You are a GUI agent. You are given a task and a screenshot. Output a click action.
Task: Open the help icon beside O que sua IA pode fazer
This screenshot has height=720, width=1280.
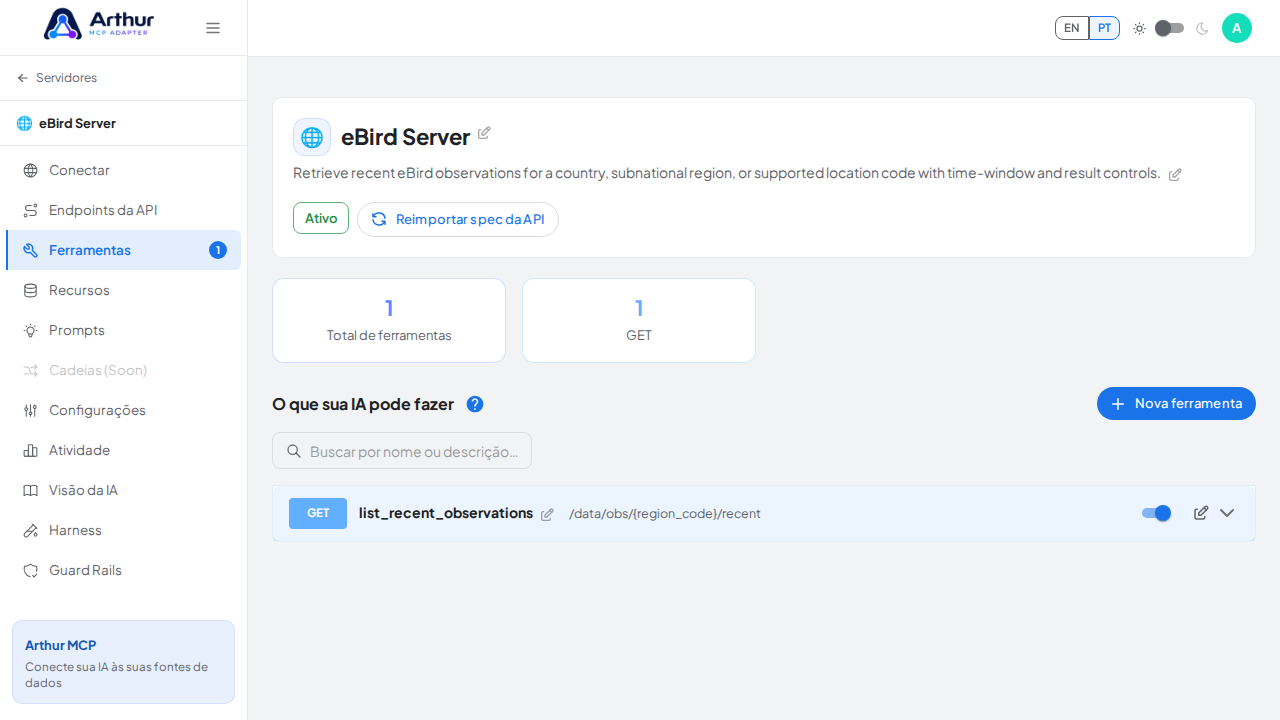click(475, 404)
